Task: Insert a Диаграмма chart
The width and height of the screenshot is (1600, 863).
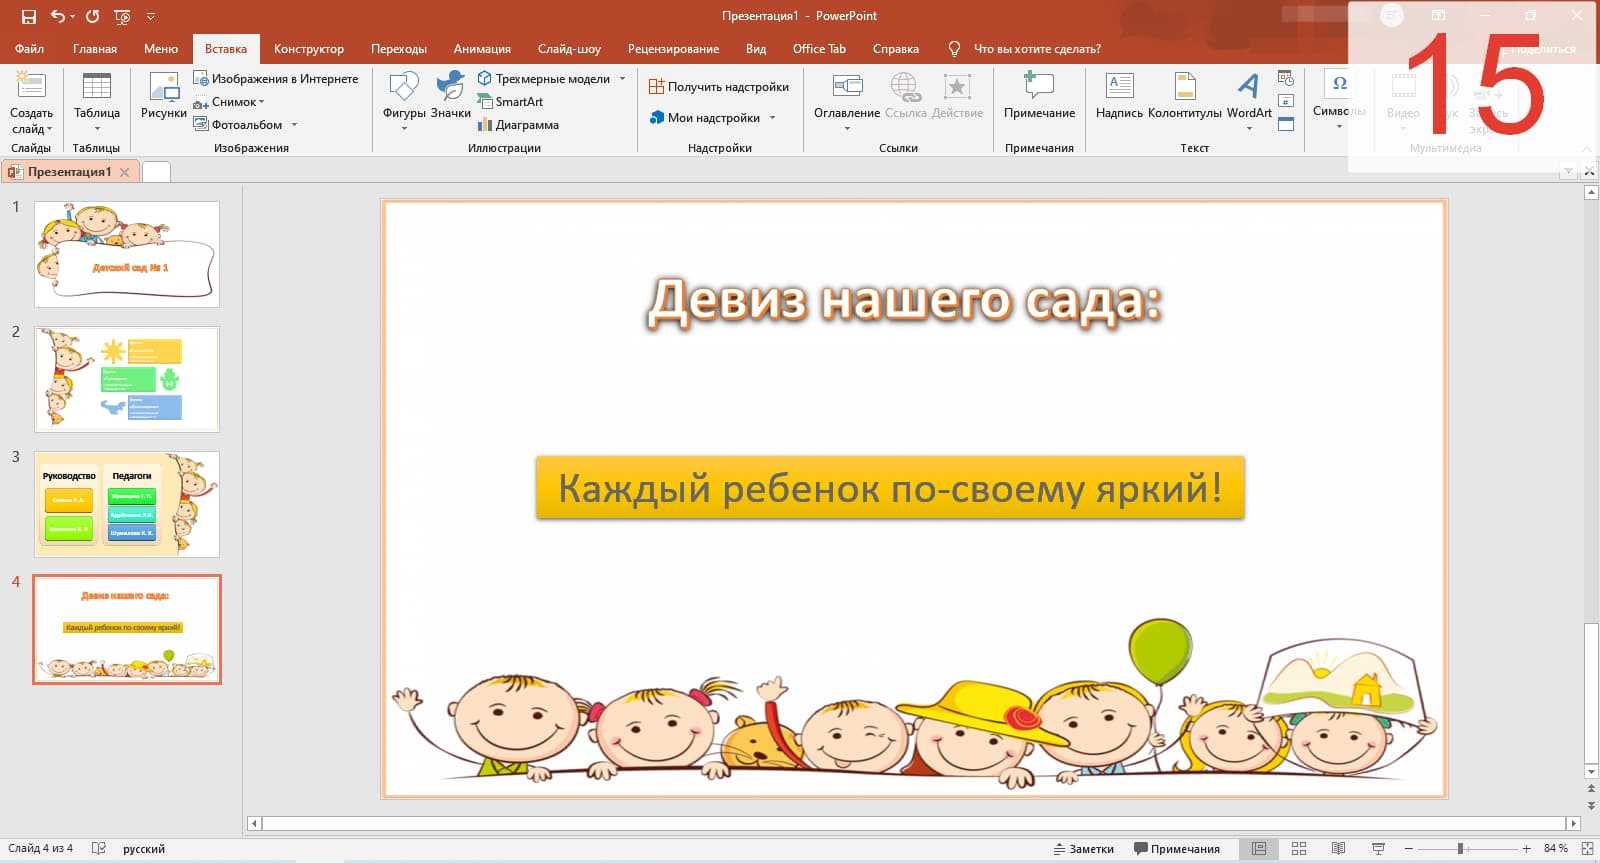Action: (x=518, y=125)
